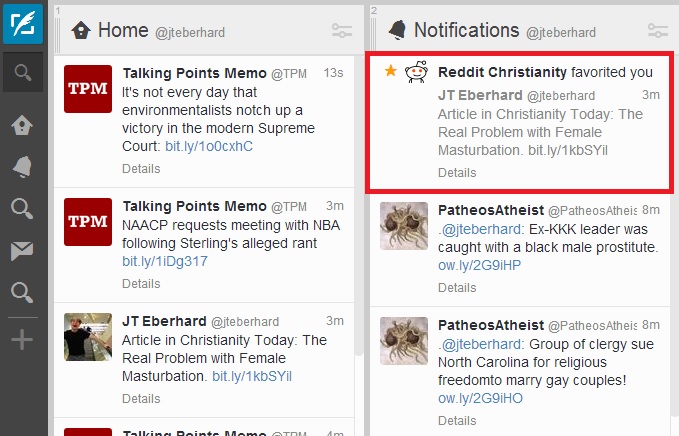The height and width of the screenshot is (436, 679).
Task: Click the @jteberhard mention in Ex-KKK tweet
Action: [481, 229]
